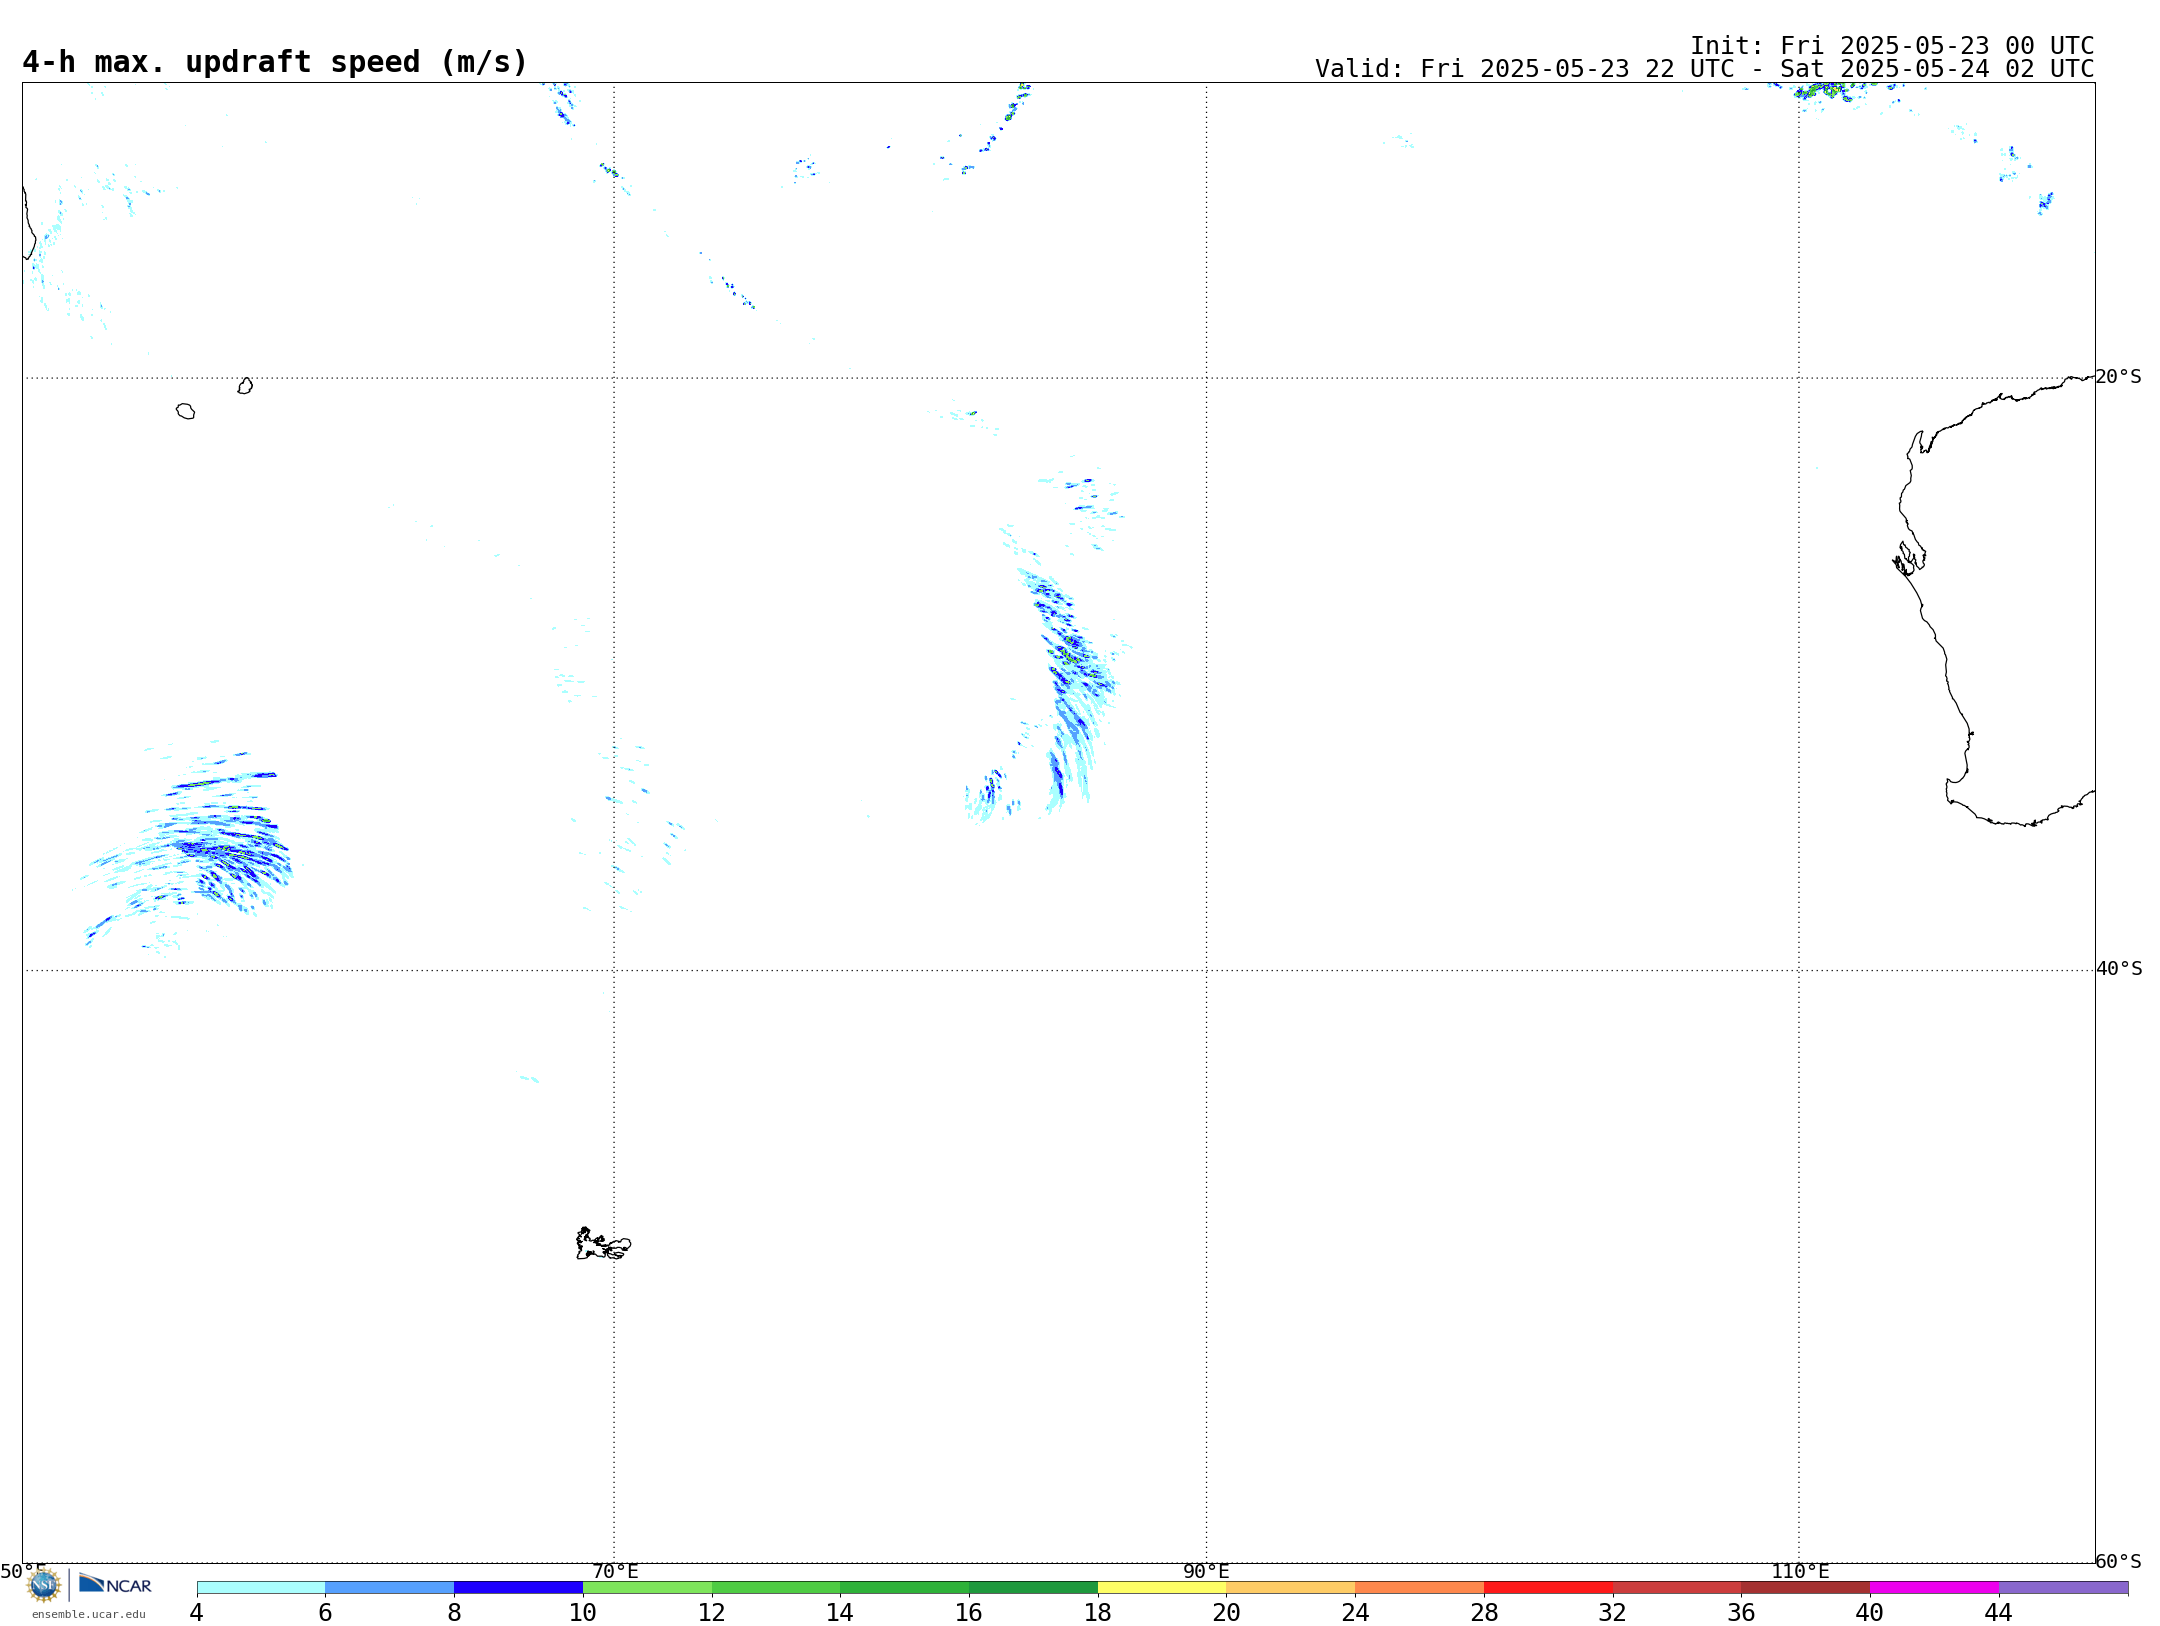Click the dark green 16–18 m/s swatch
This screenshot has width=2160, height=1626.
click(x=1034, y=1587)
